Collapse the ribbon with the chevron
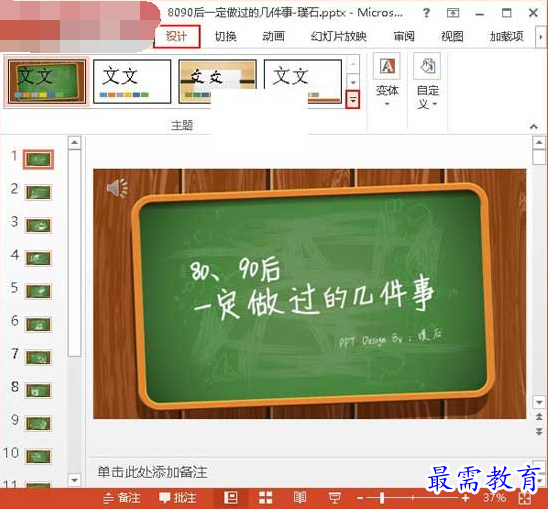 tap(534, 126)
